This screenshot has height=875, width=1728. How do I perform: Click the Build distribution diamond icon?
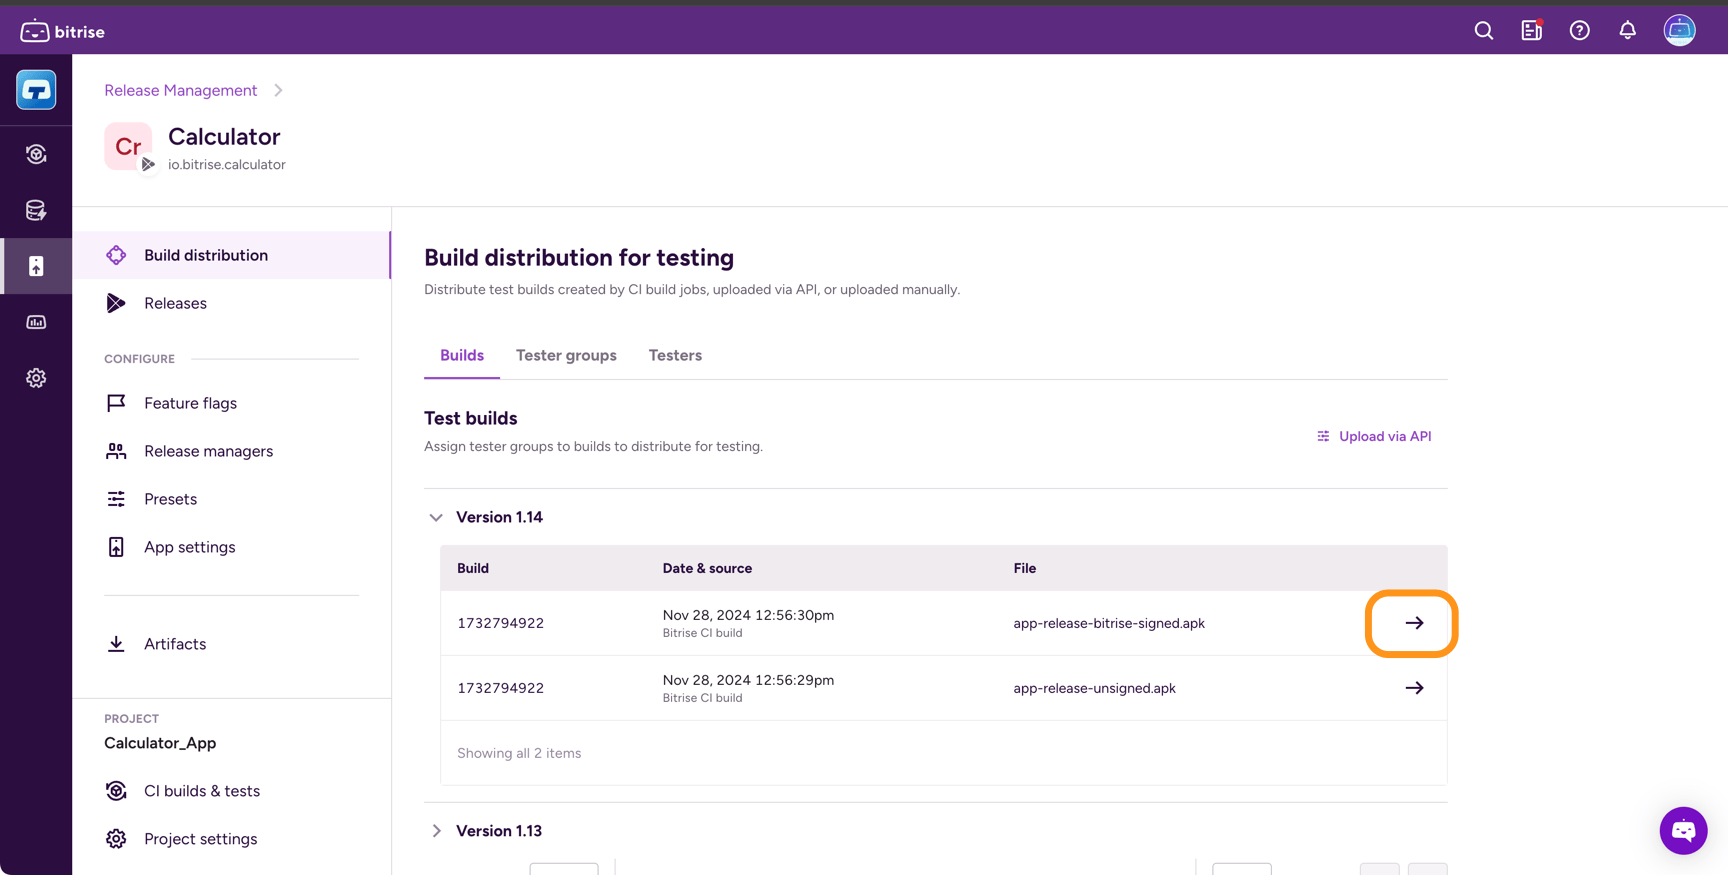click(x=116, y=255)
